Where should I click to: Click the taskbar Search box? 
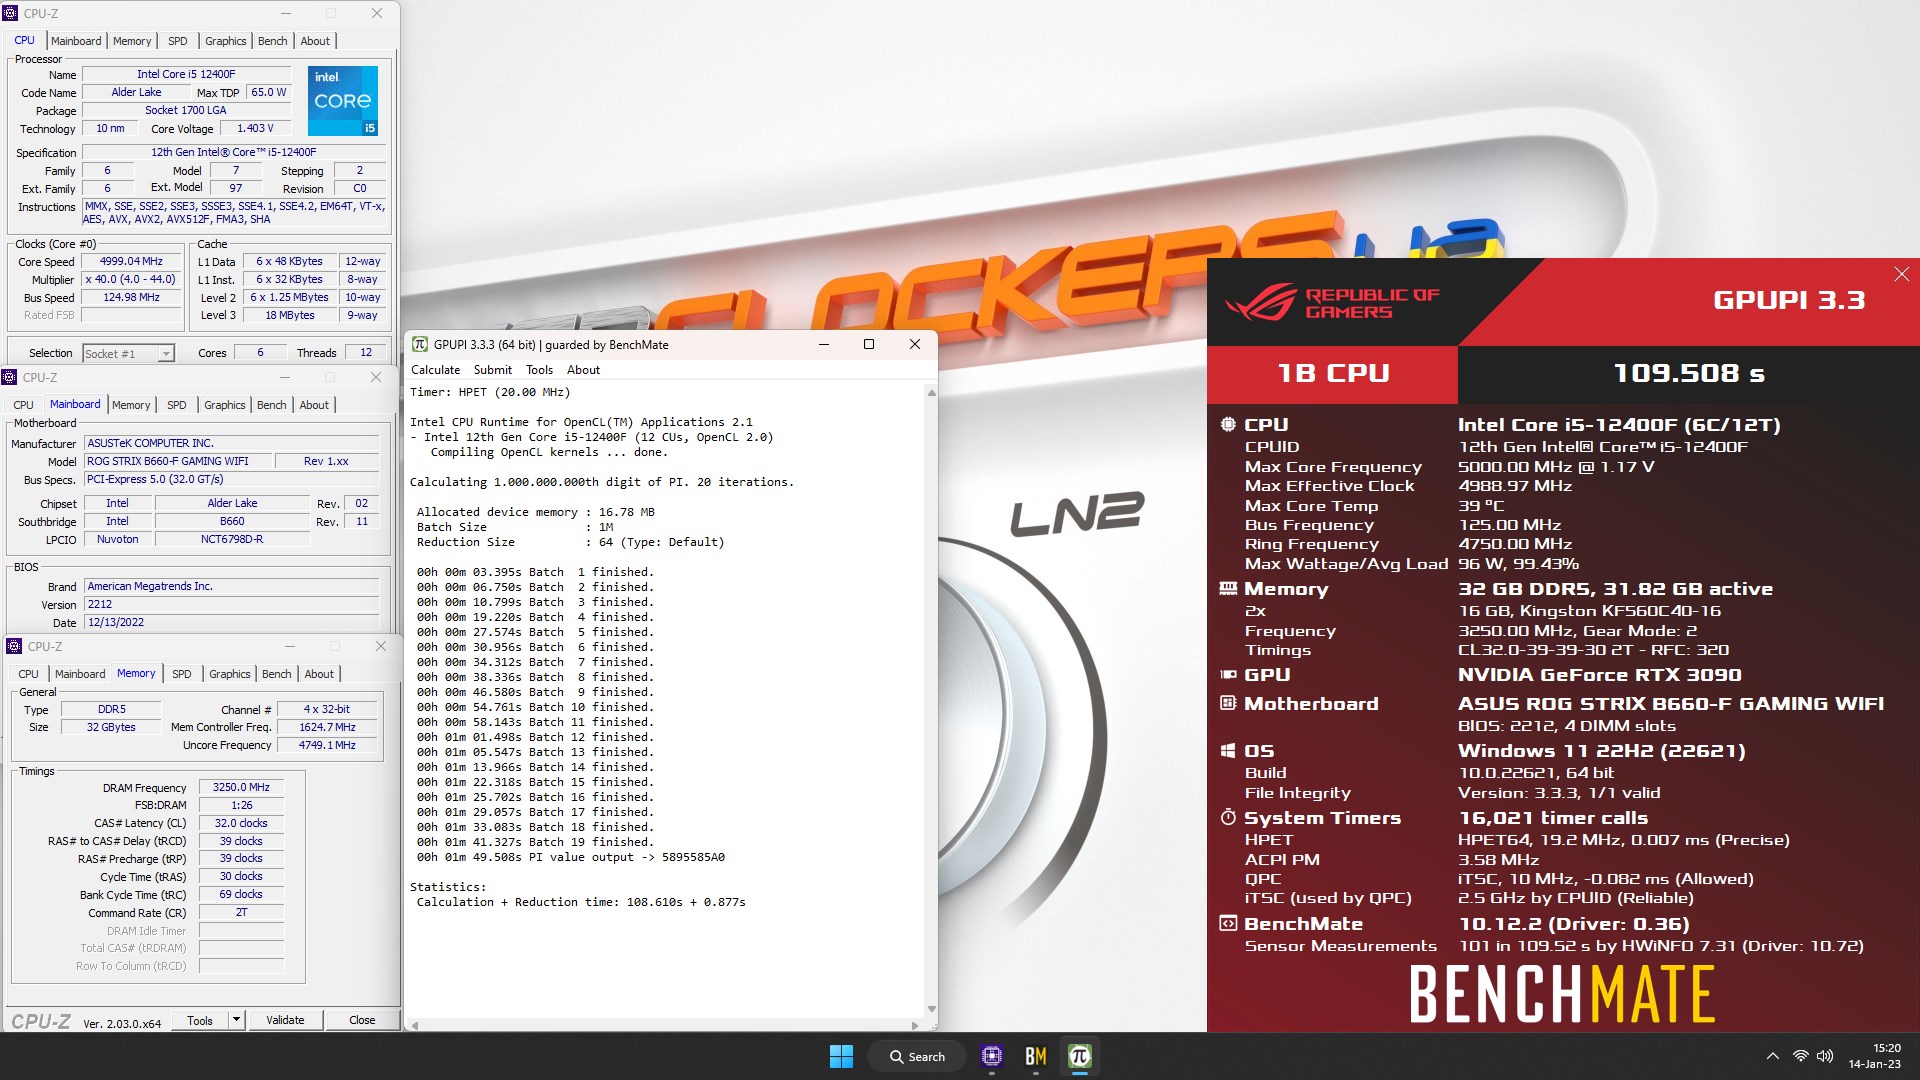click(x=917, y=1057)
